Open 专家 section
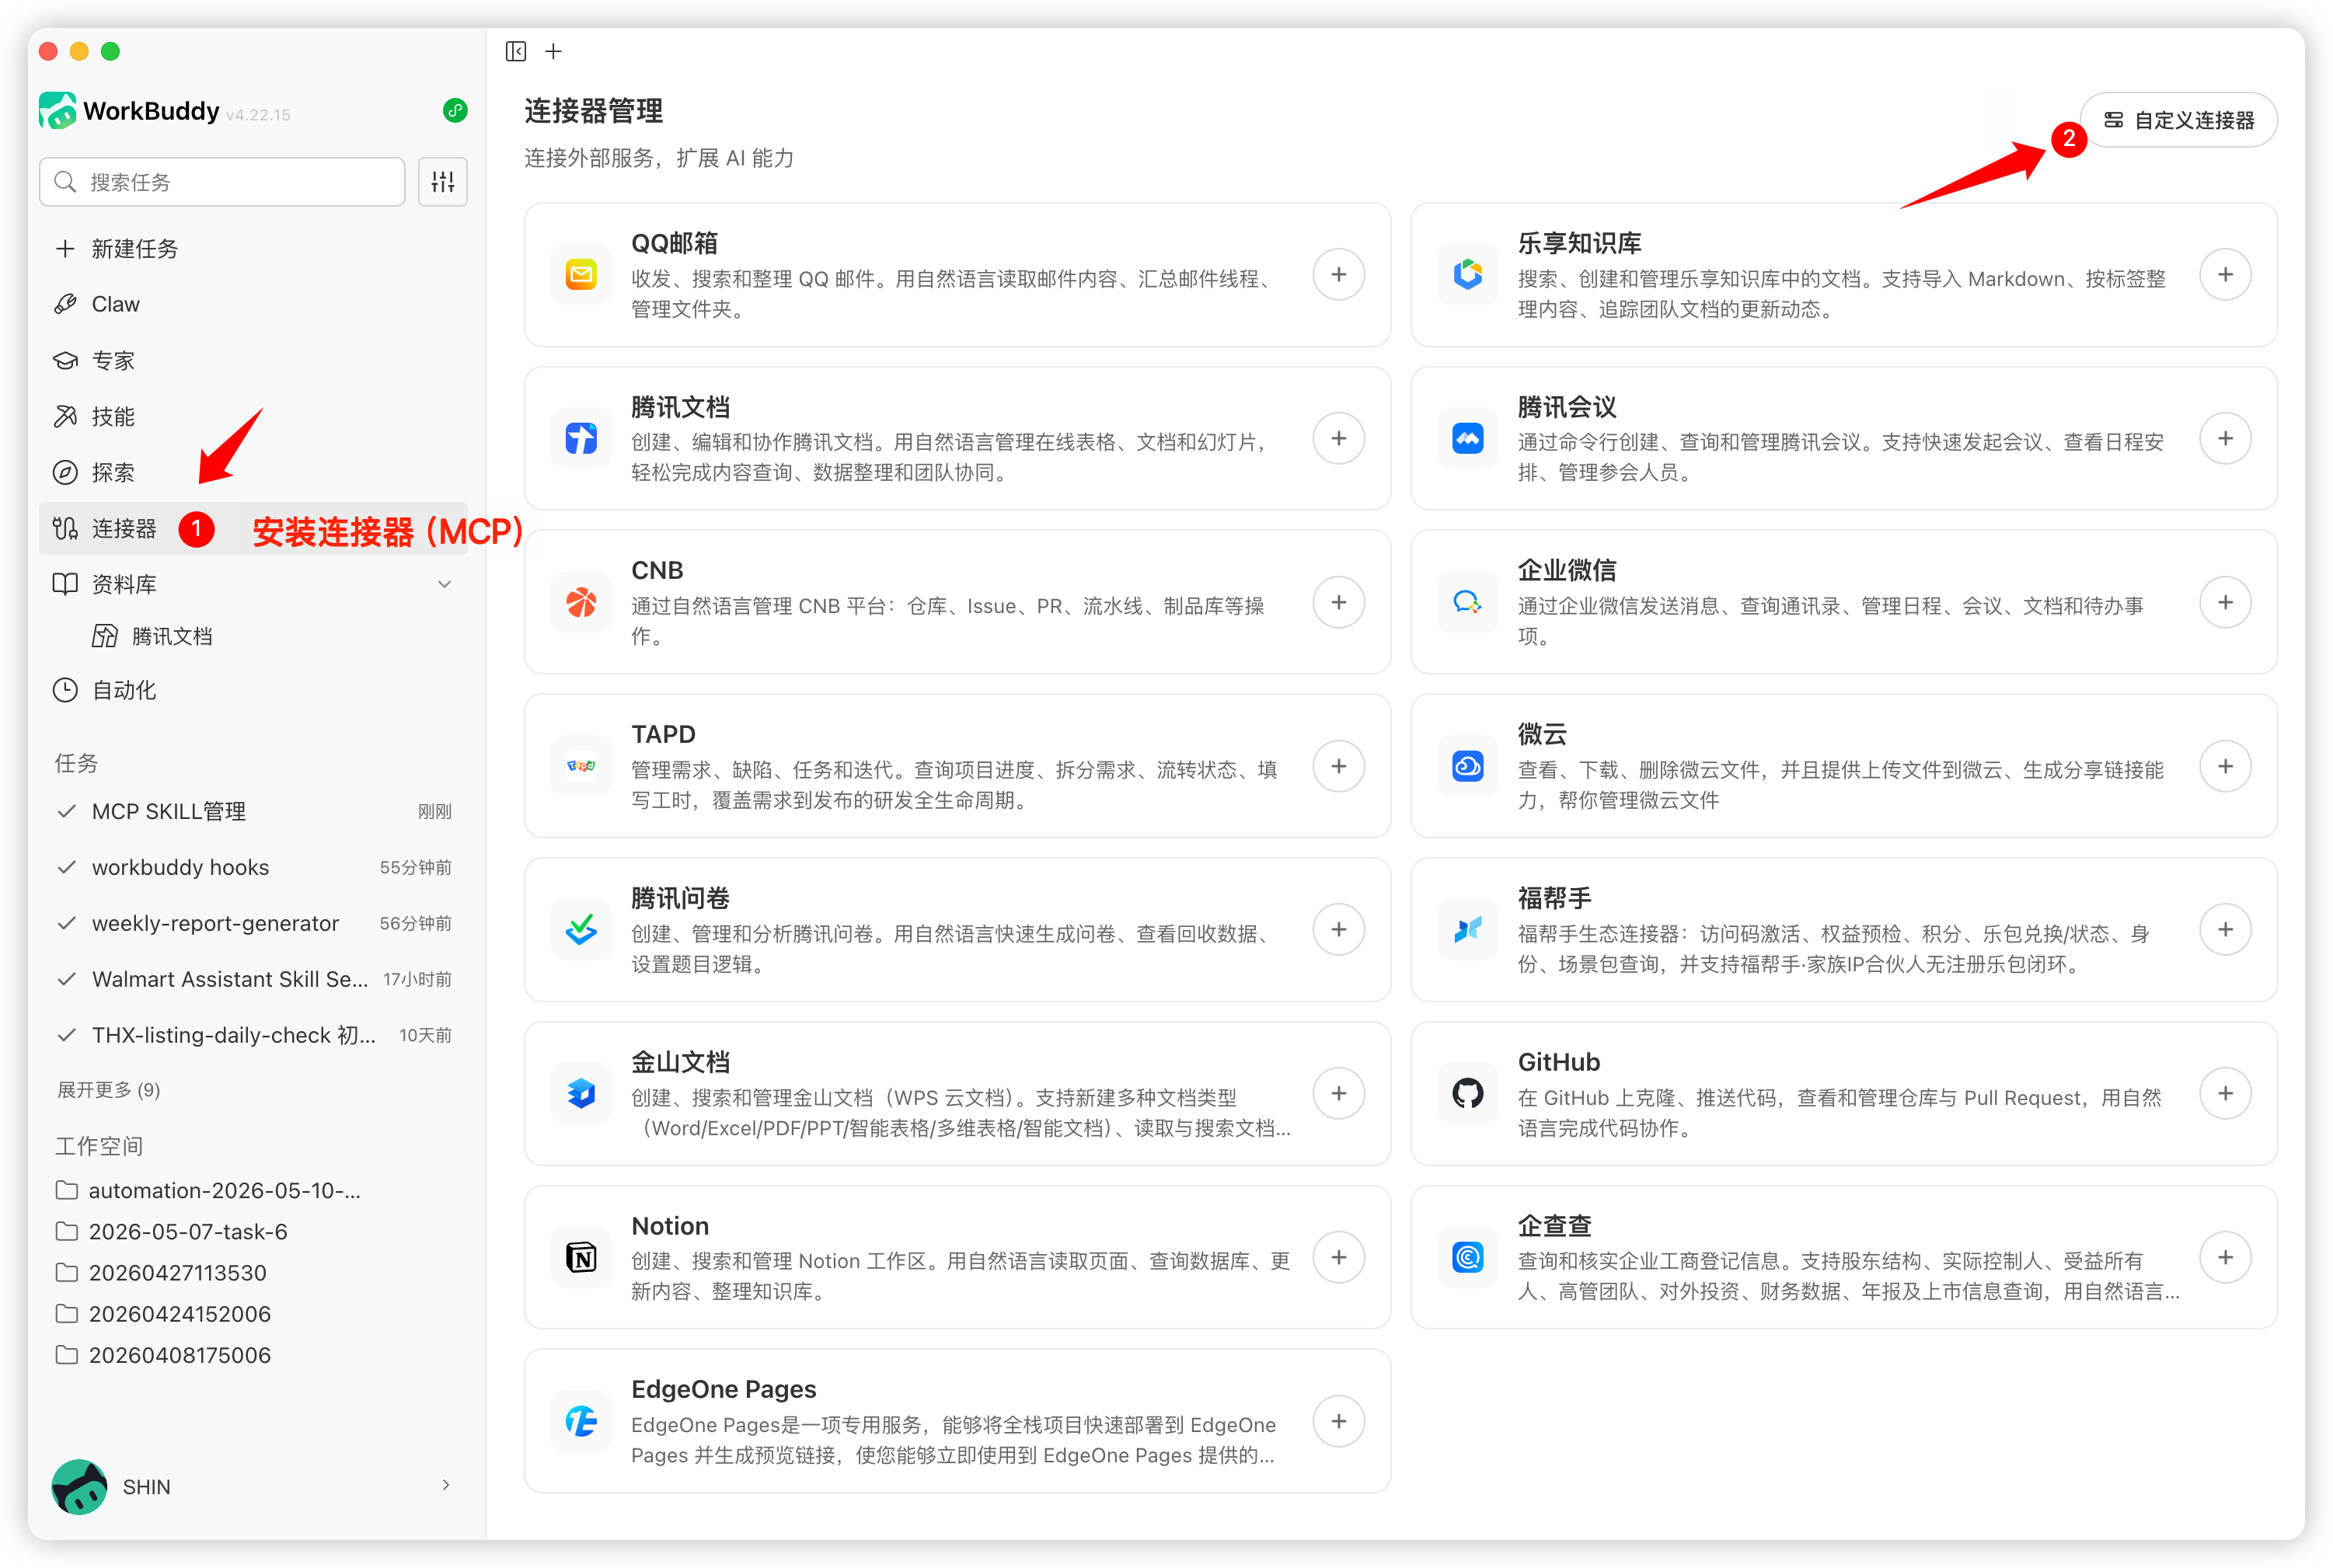The width and height of the screenshot is (2333, 1568). pos(253,361)
